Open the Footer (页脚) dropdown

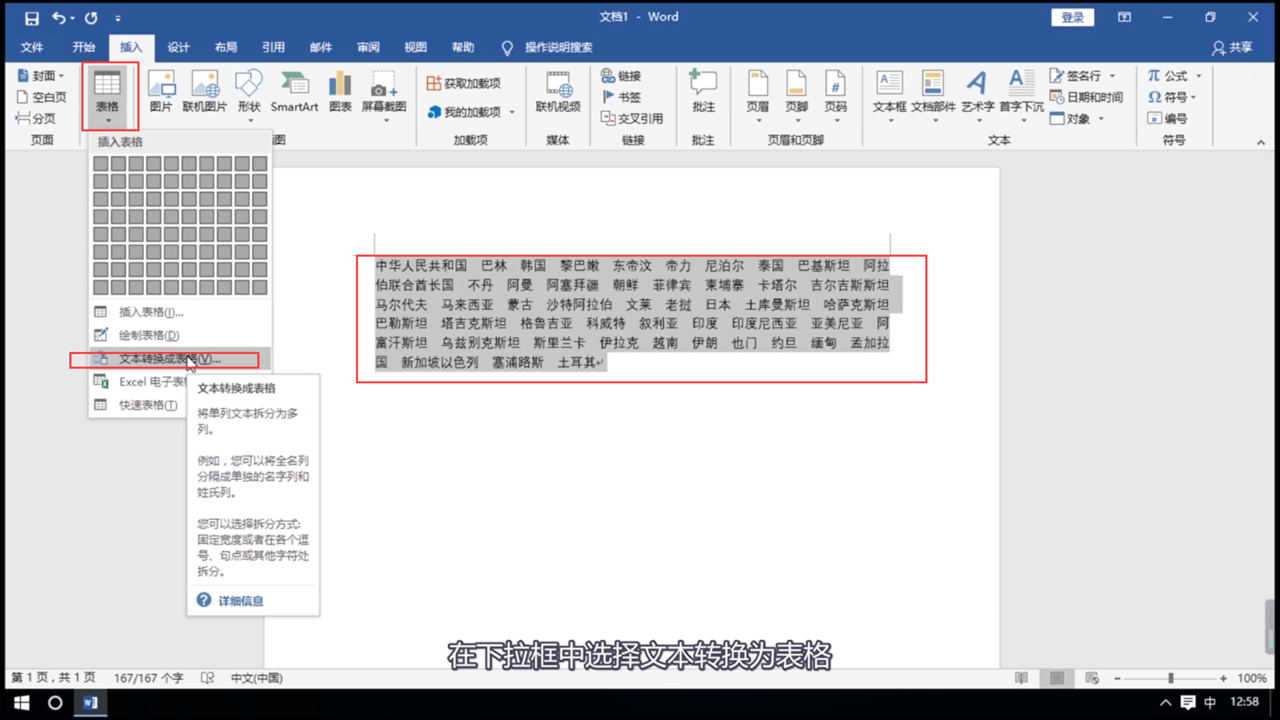tap(796, 96)
